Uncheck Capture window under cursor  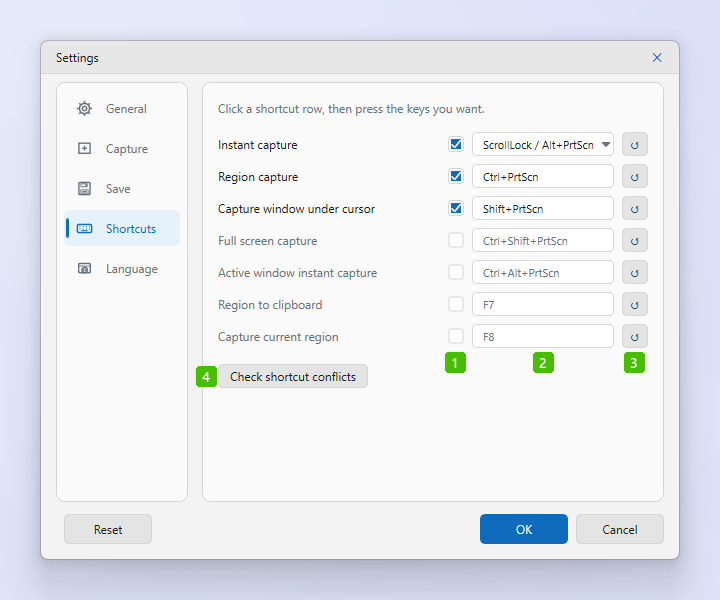click(x=456, y=208)
